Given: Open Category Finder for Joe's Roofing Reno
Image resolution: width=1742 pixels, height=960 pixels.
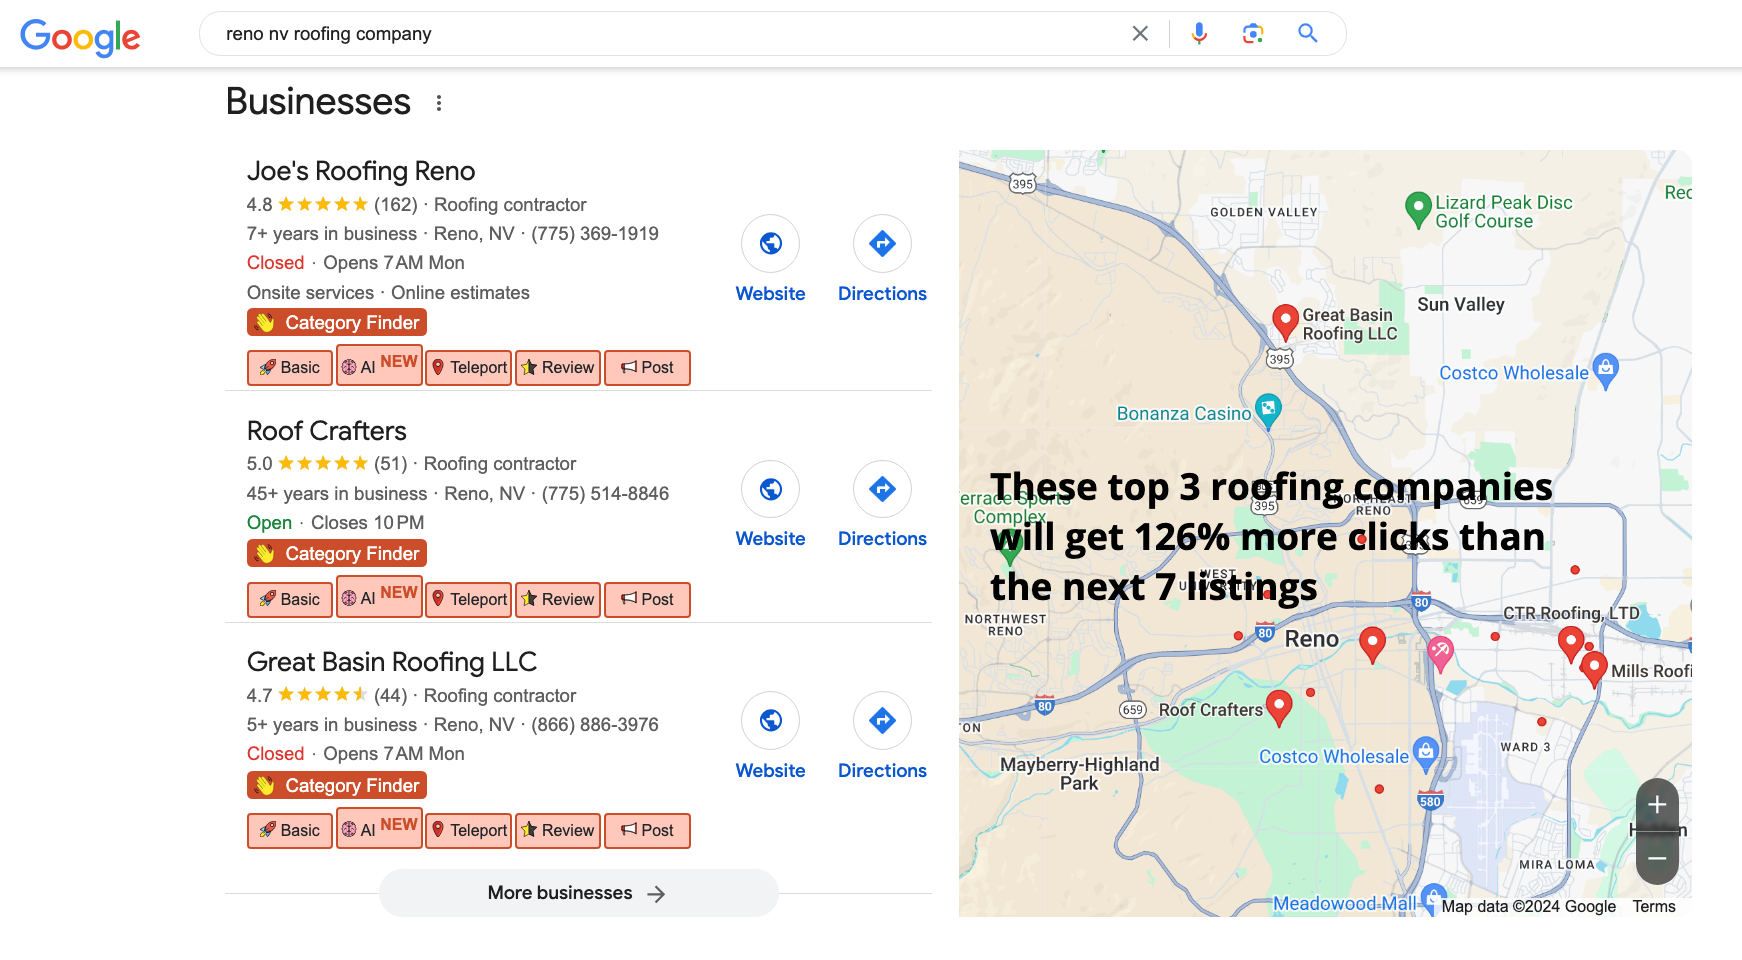Looking at the screenshot, I should [x=337, y=322].
